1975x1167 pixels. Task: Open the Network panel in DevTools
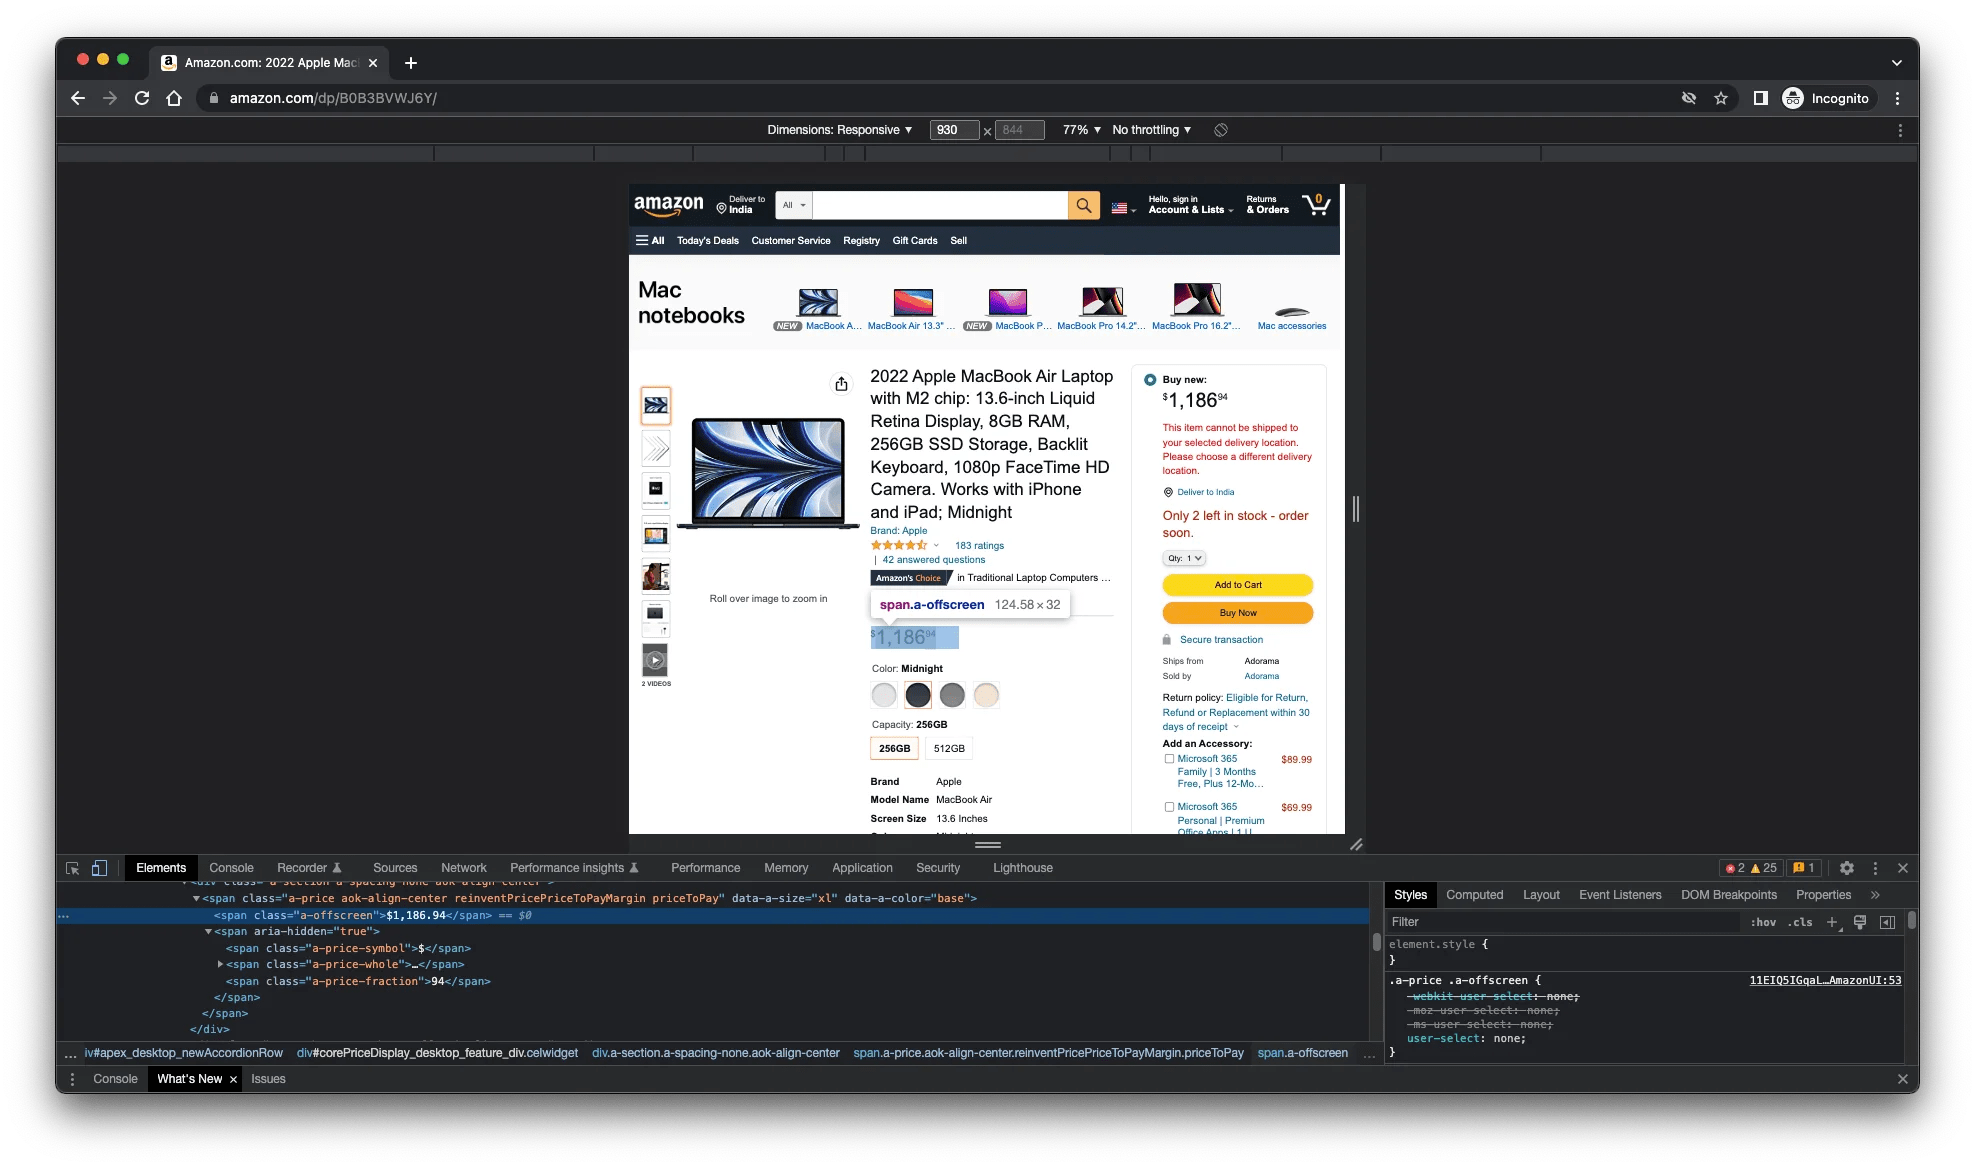[x=463, y=868]
